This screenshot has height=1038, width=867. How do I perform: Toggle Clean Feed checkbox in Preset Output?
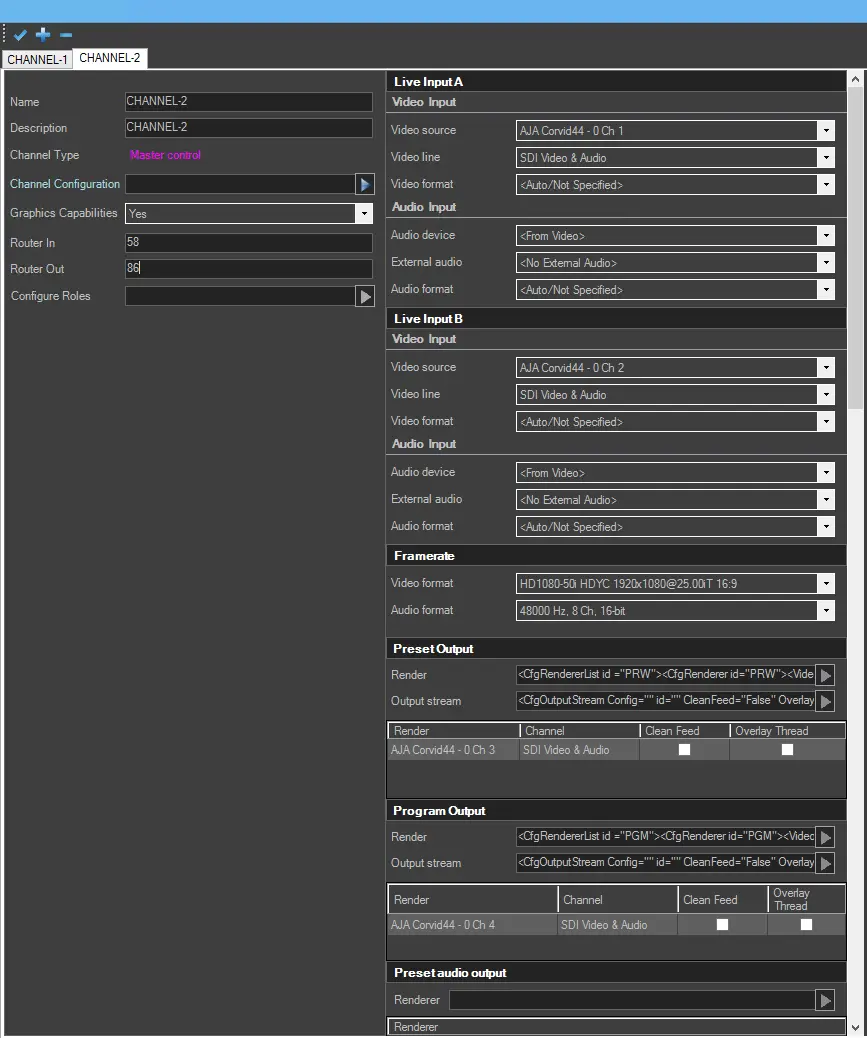coord(685,750)
